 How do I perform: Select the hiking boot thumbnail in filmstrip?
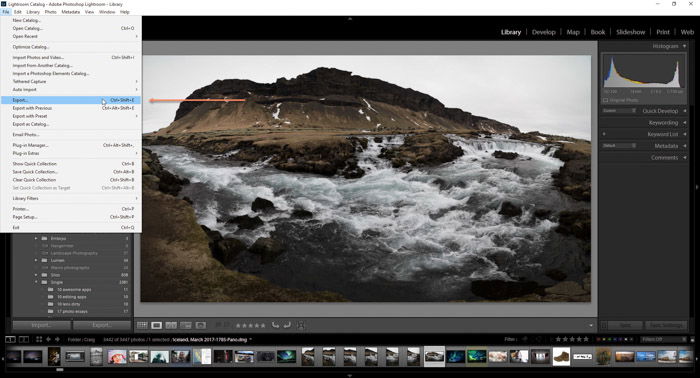coord(561,357)
